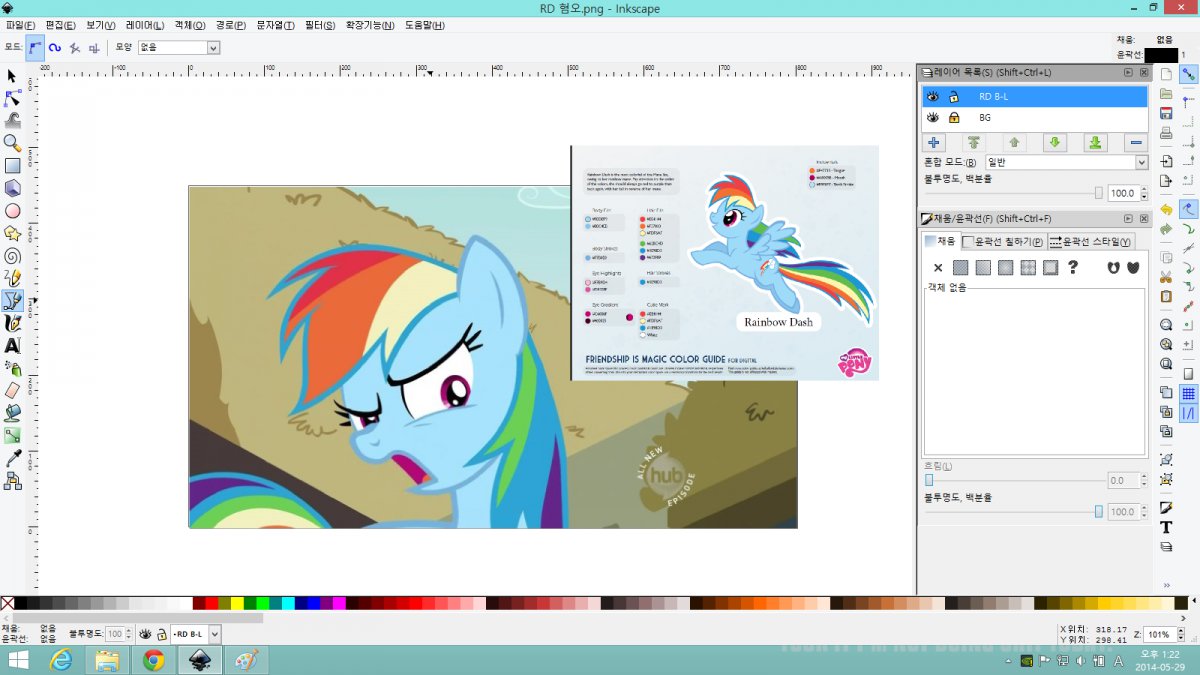1200x675 pixels.
Task: Add a new layer with plus button
Action: tap(934, 143)
